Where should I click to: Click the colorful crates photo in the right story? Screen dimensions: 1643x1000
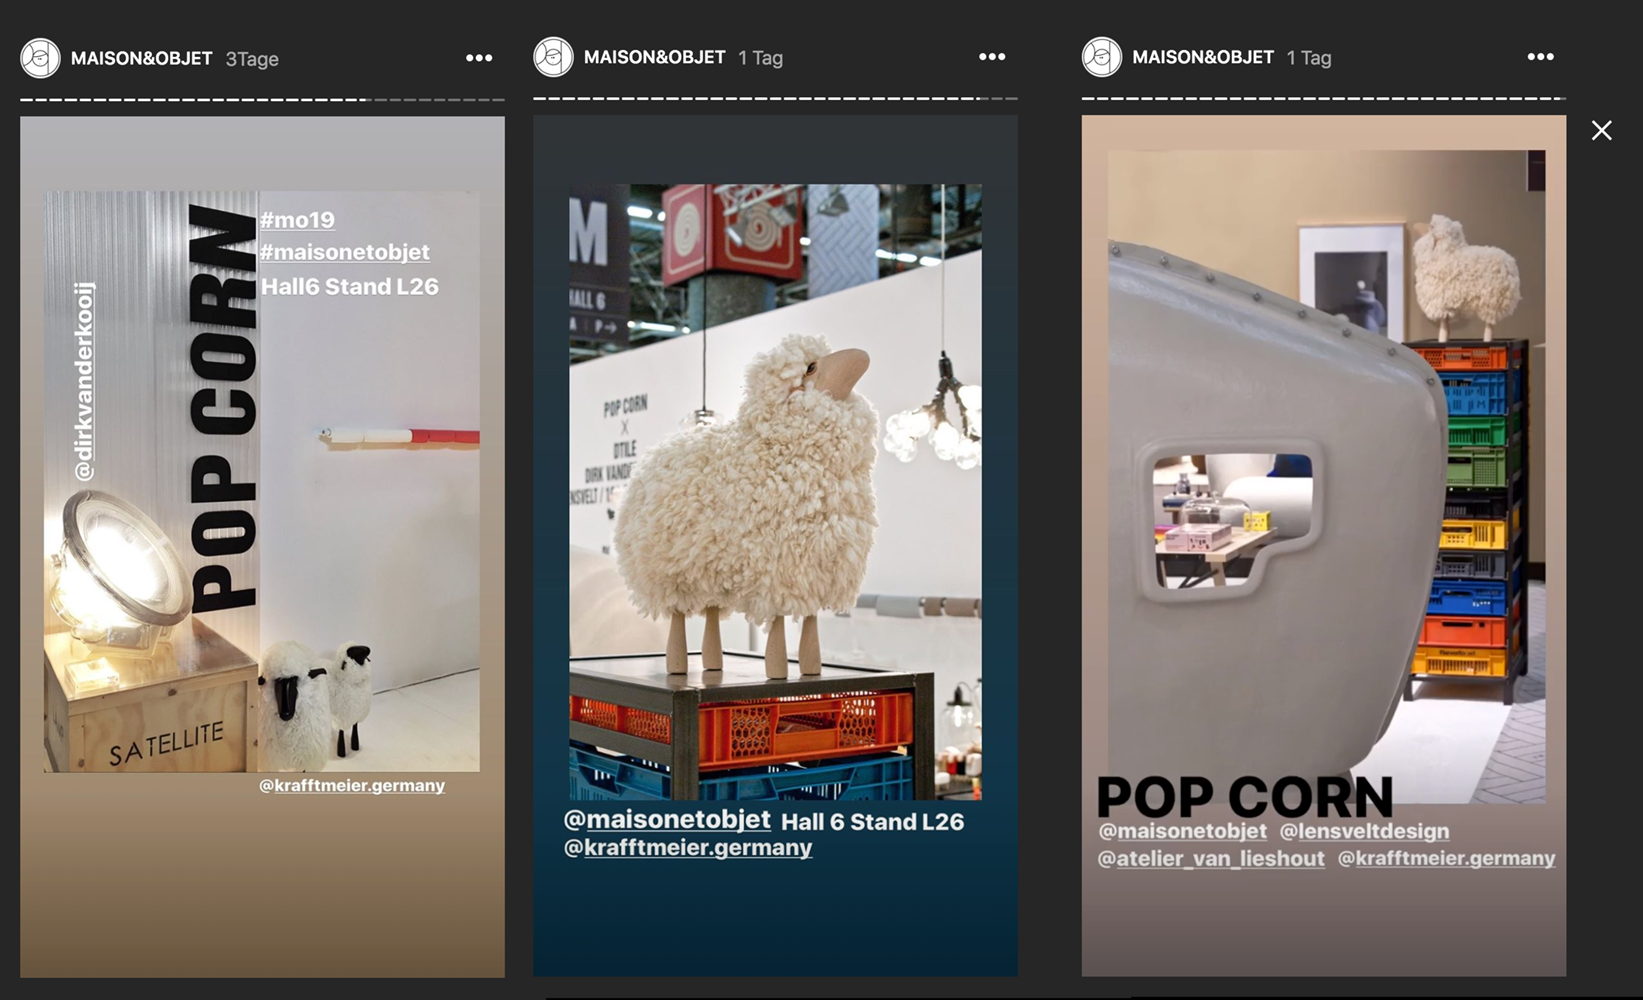(1326, 477)
